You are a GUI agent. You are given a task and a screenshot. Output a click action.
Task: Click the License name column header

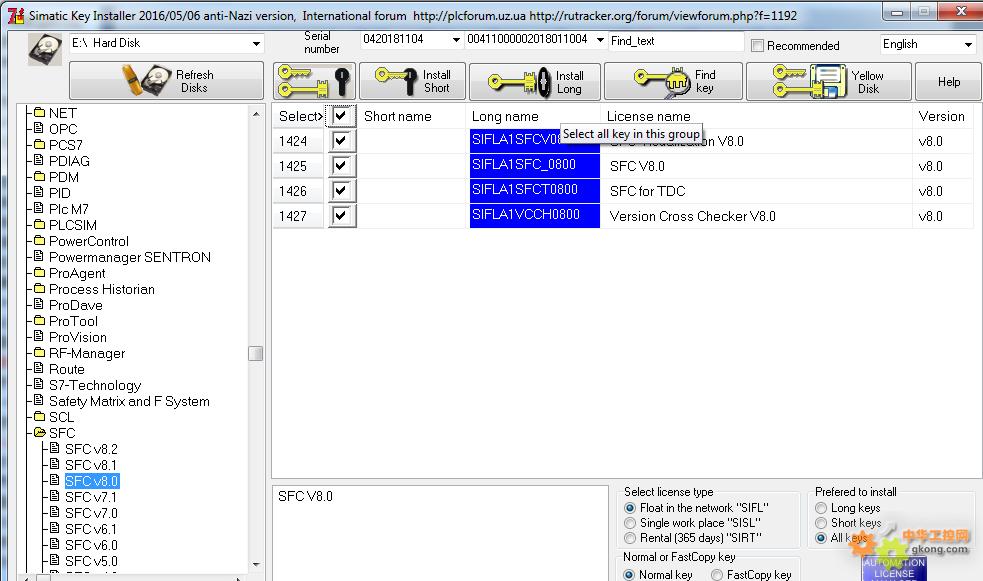(757, 116)
